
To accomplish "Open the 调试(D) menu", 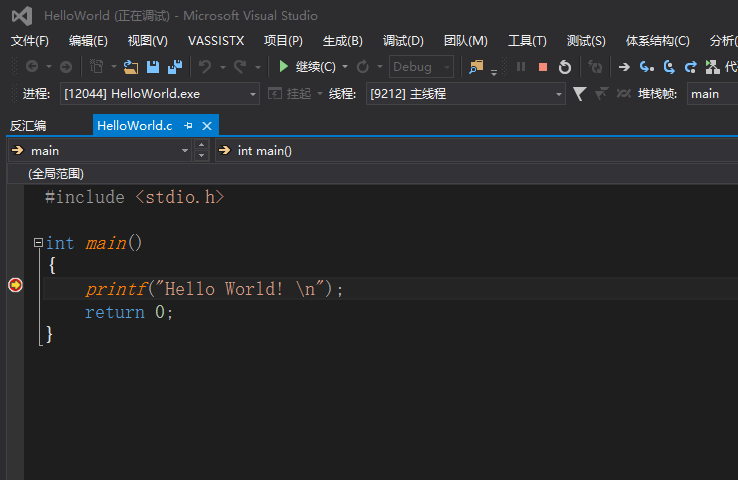I will tap(403, 41).
